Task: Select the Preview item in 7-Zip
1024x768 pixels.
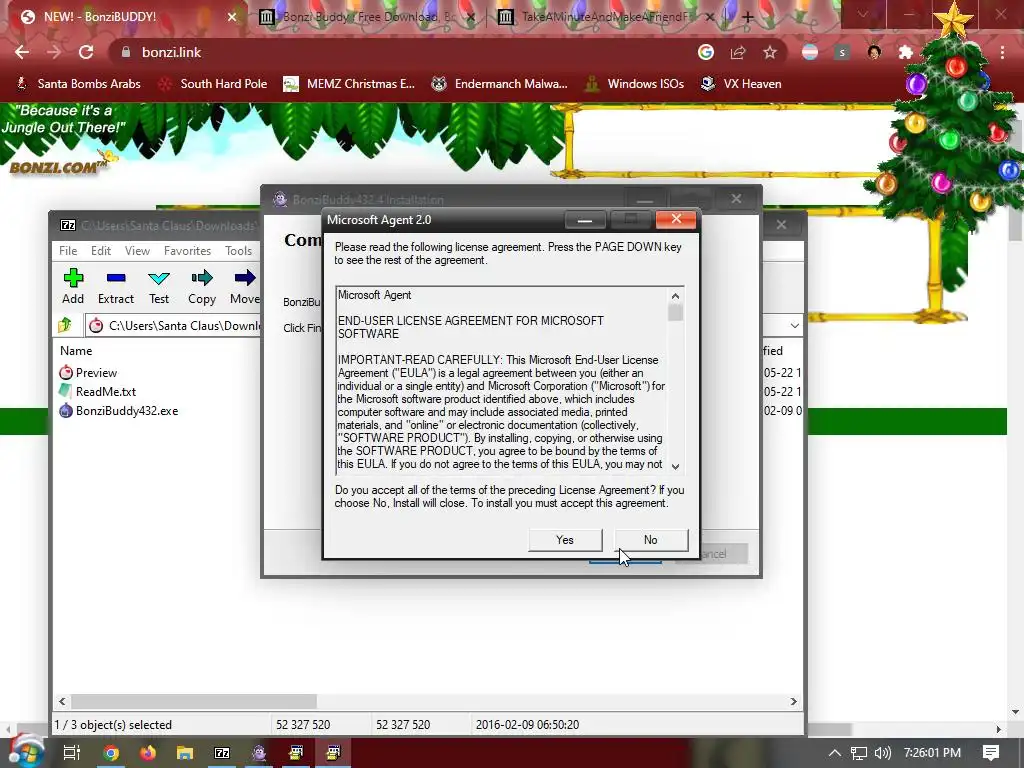Action: coord(88,373)
